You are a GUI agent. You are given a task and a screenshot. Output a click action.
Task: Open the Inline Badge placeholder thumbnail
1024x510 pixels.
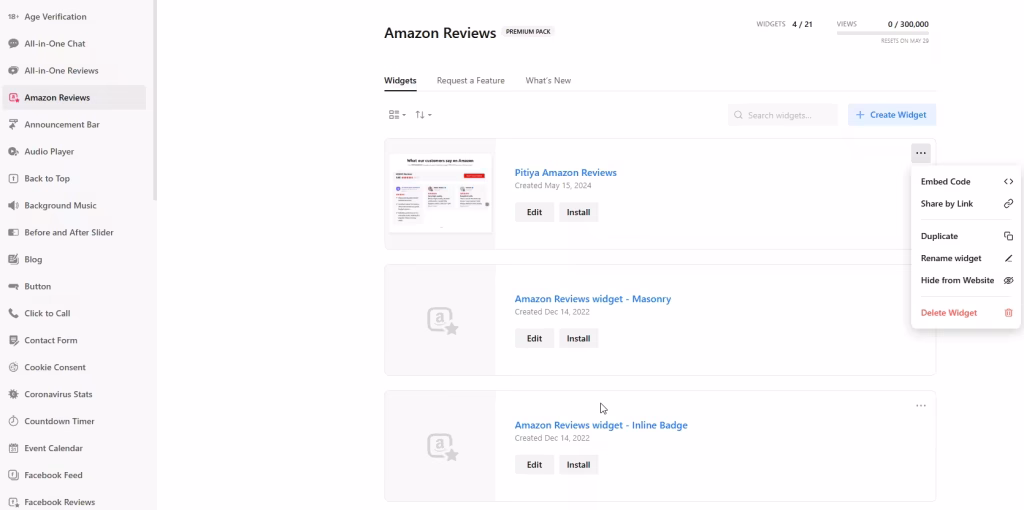[x=440, y=446]
